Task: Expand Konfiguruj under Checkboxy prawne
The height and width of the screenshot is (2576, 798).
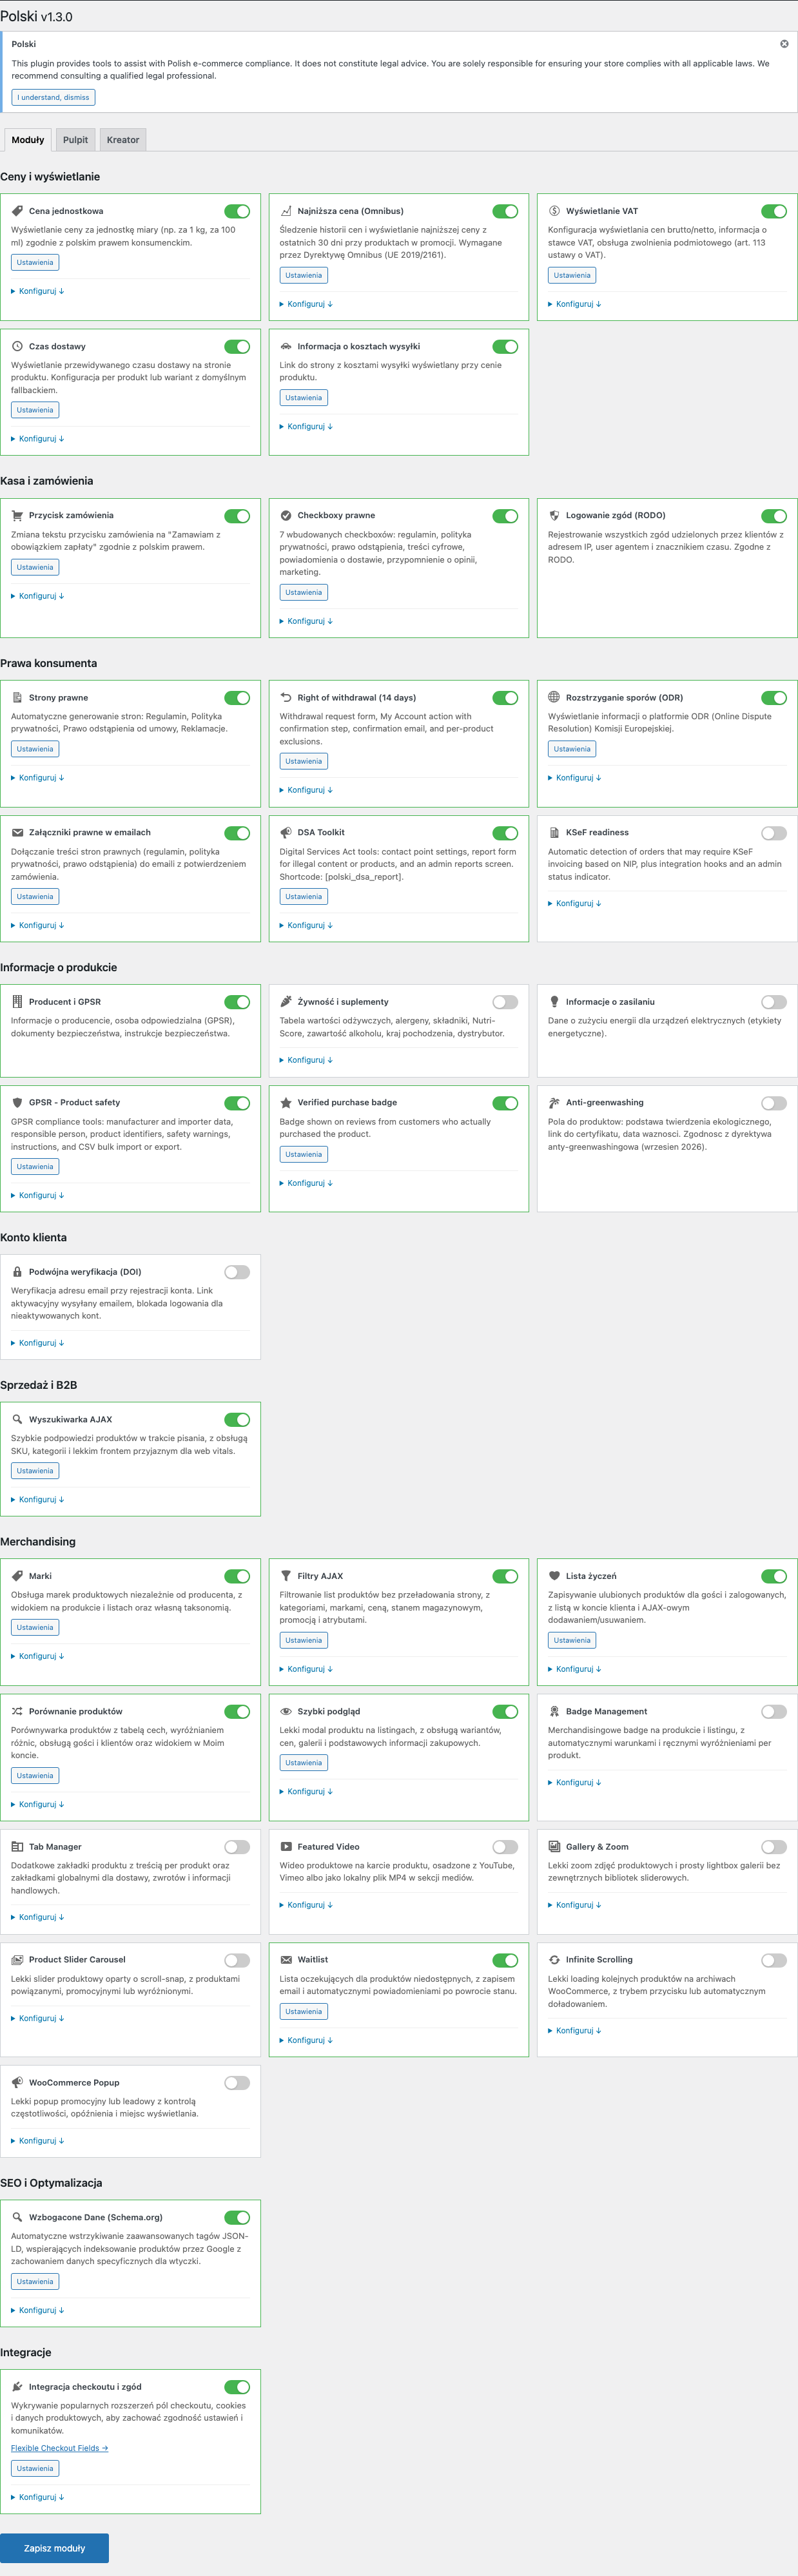Action: [306, 621]
